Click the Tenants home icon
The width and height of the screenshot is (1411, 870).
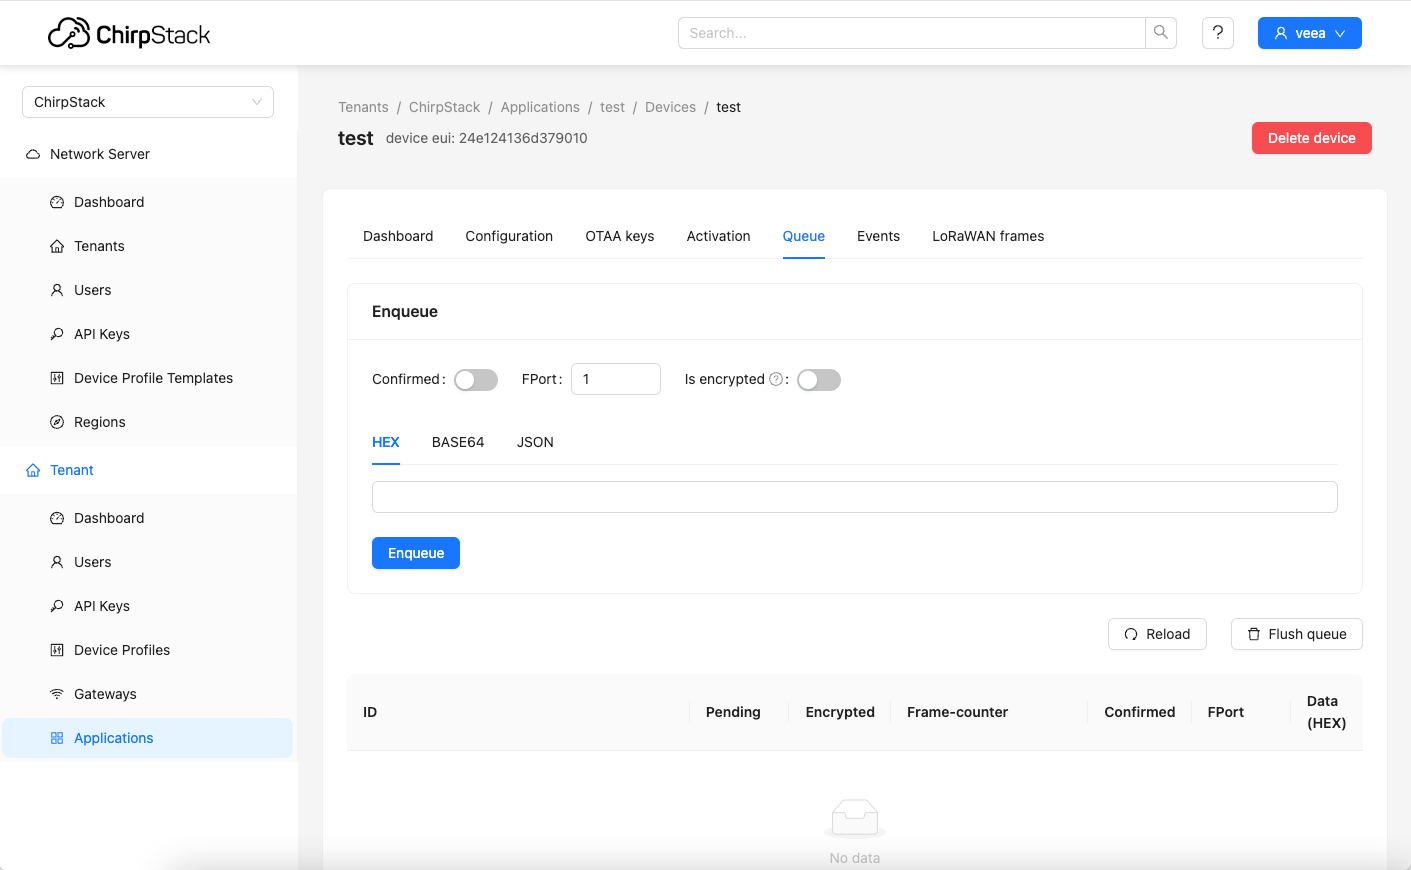click(57, 246)
